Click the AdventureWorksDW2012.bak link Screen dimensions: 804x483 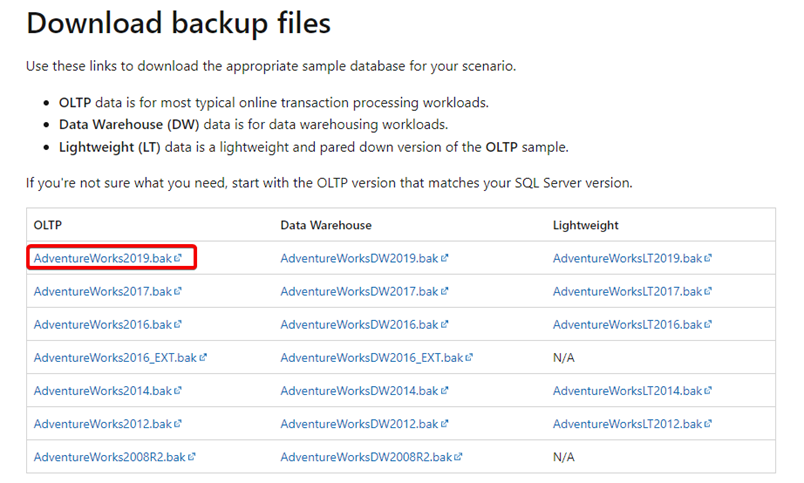click(359, 424)
